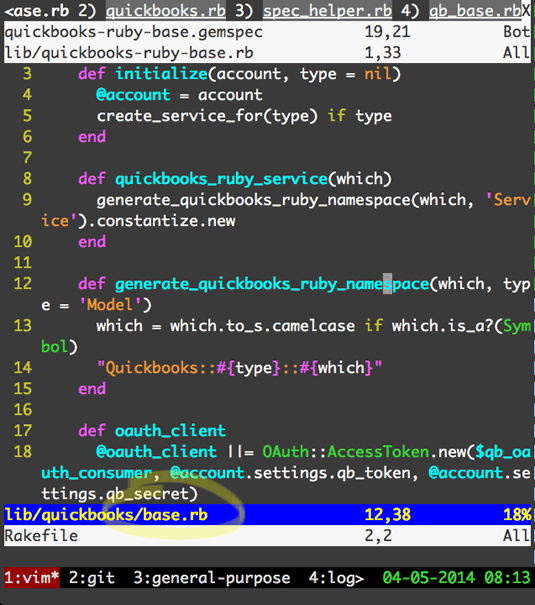Click the '18%' scroll position indicator
This screenshot has width=535, height=605.
click(517, 515)
